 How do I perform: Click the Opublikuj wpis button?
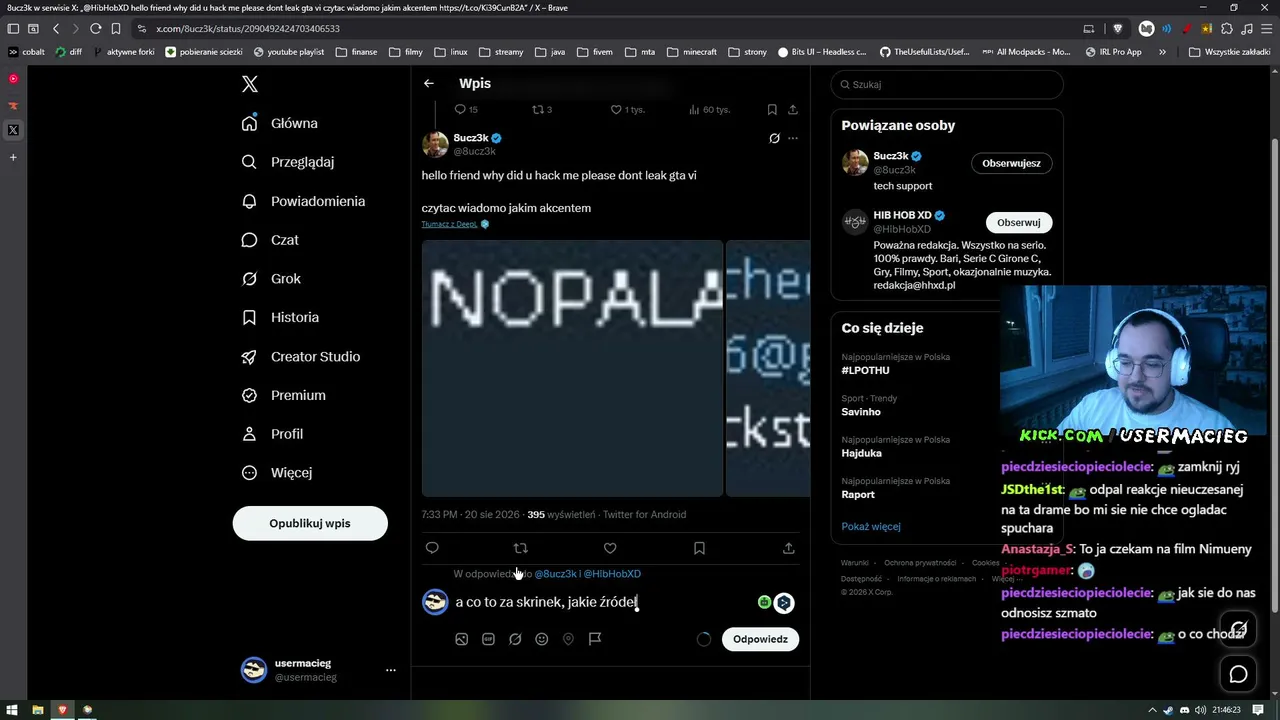pyautogui.click(x=310, y=523)
